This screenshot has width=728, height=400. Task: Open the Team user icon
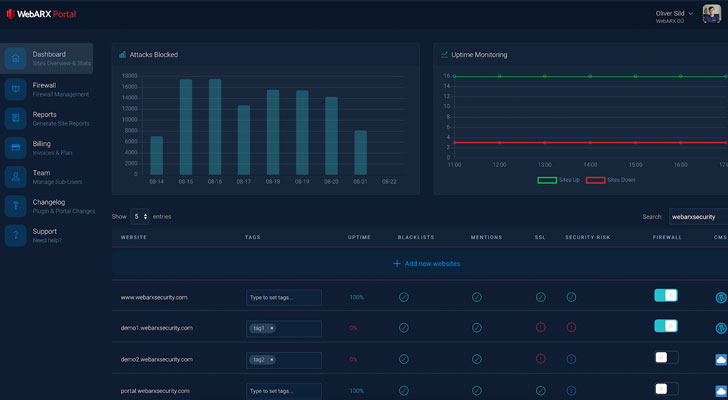tap(15, 177)
